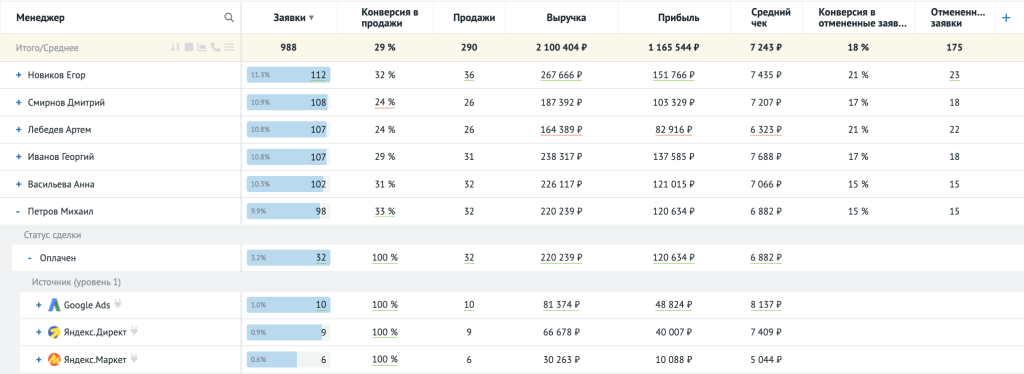Expand the Лебедев Артем row
This screenshot has width=1024, height=374.
[18, 130]
